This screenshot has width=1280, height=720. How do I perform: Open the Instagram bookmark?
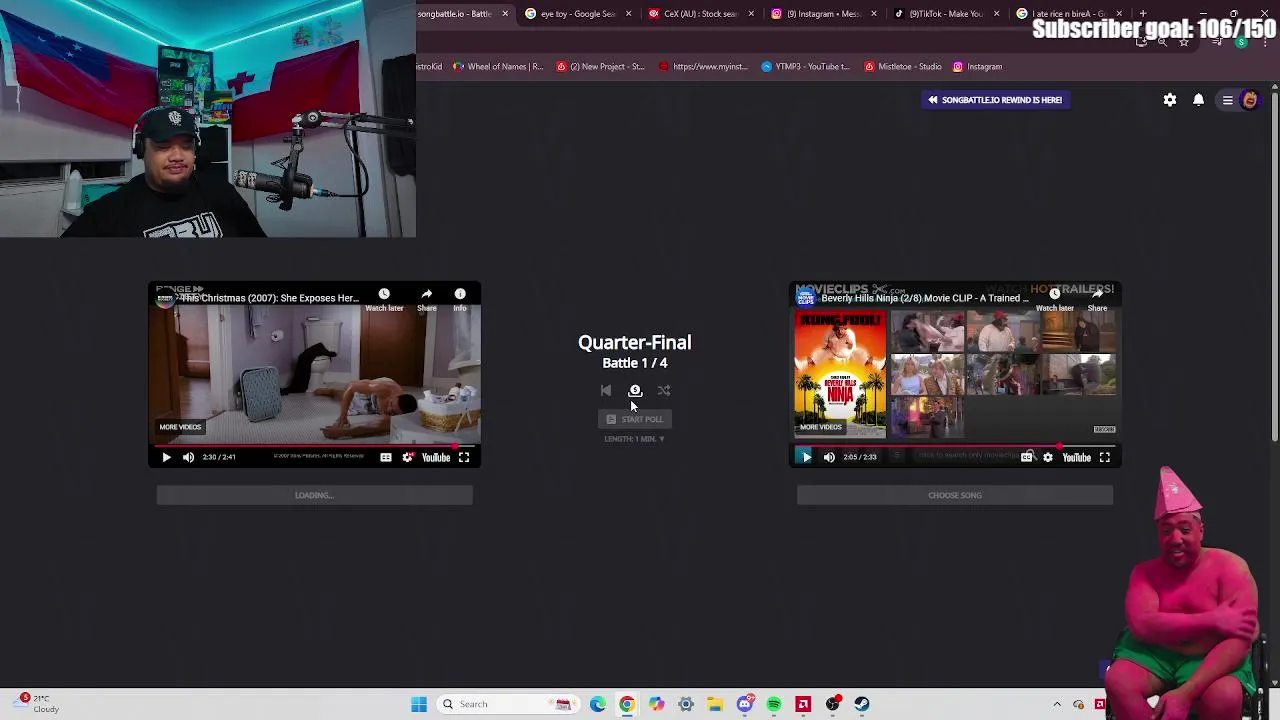coord(977,67)
